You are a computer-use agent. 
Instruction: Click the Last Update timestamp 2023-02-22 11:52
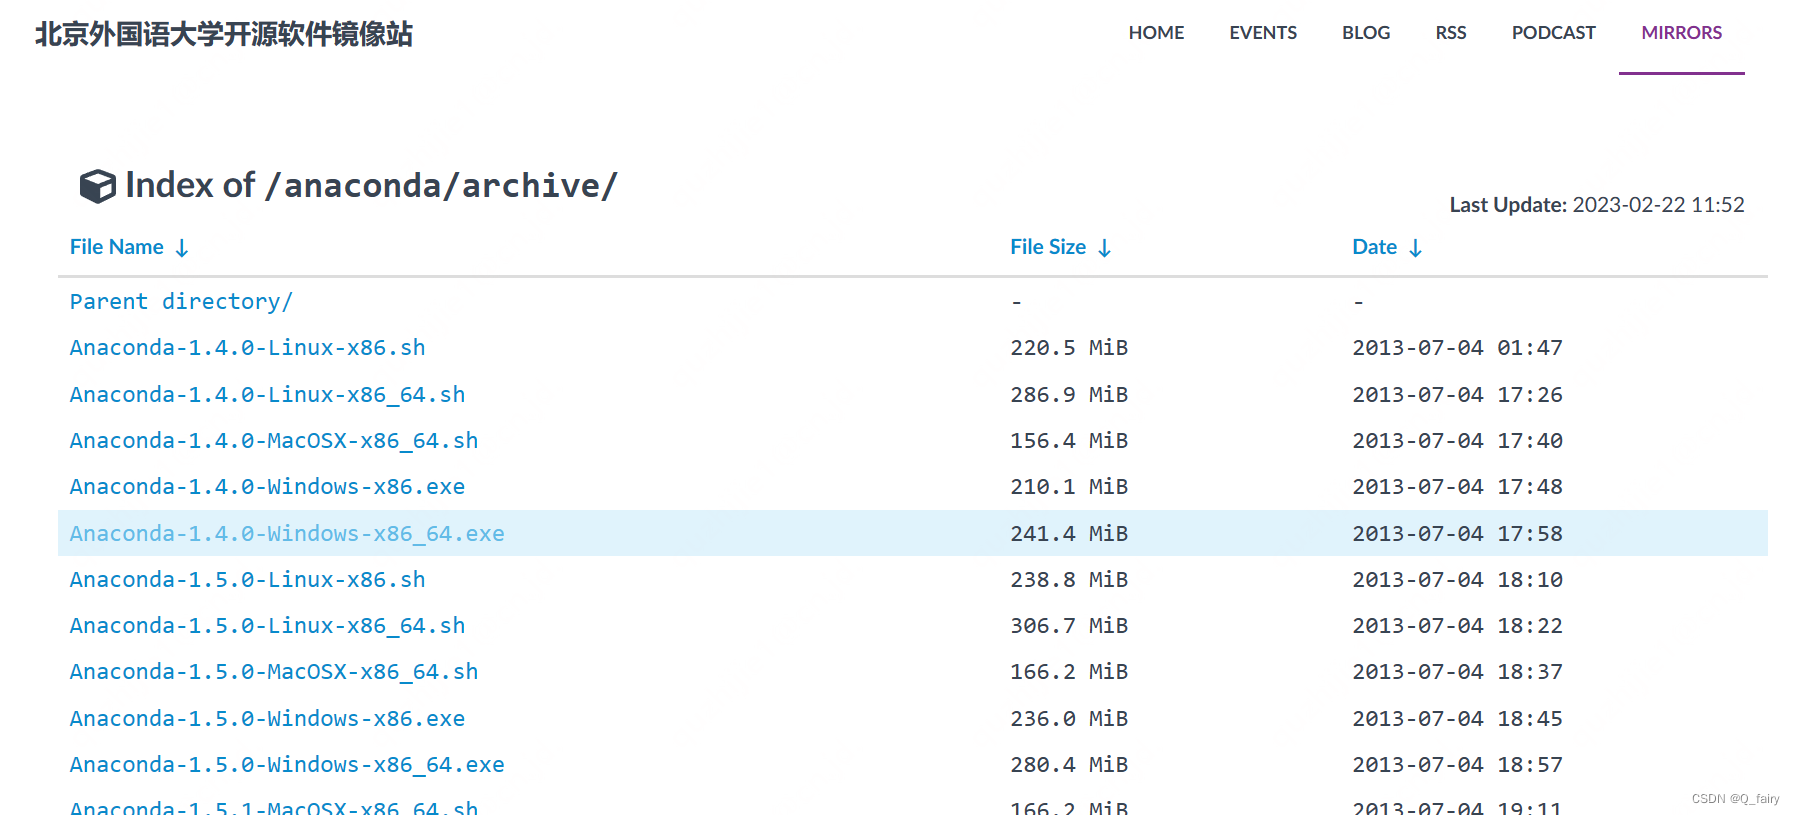(1658, 205)
